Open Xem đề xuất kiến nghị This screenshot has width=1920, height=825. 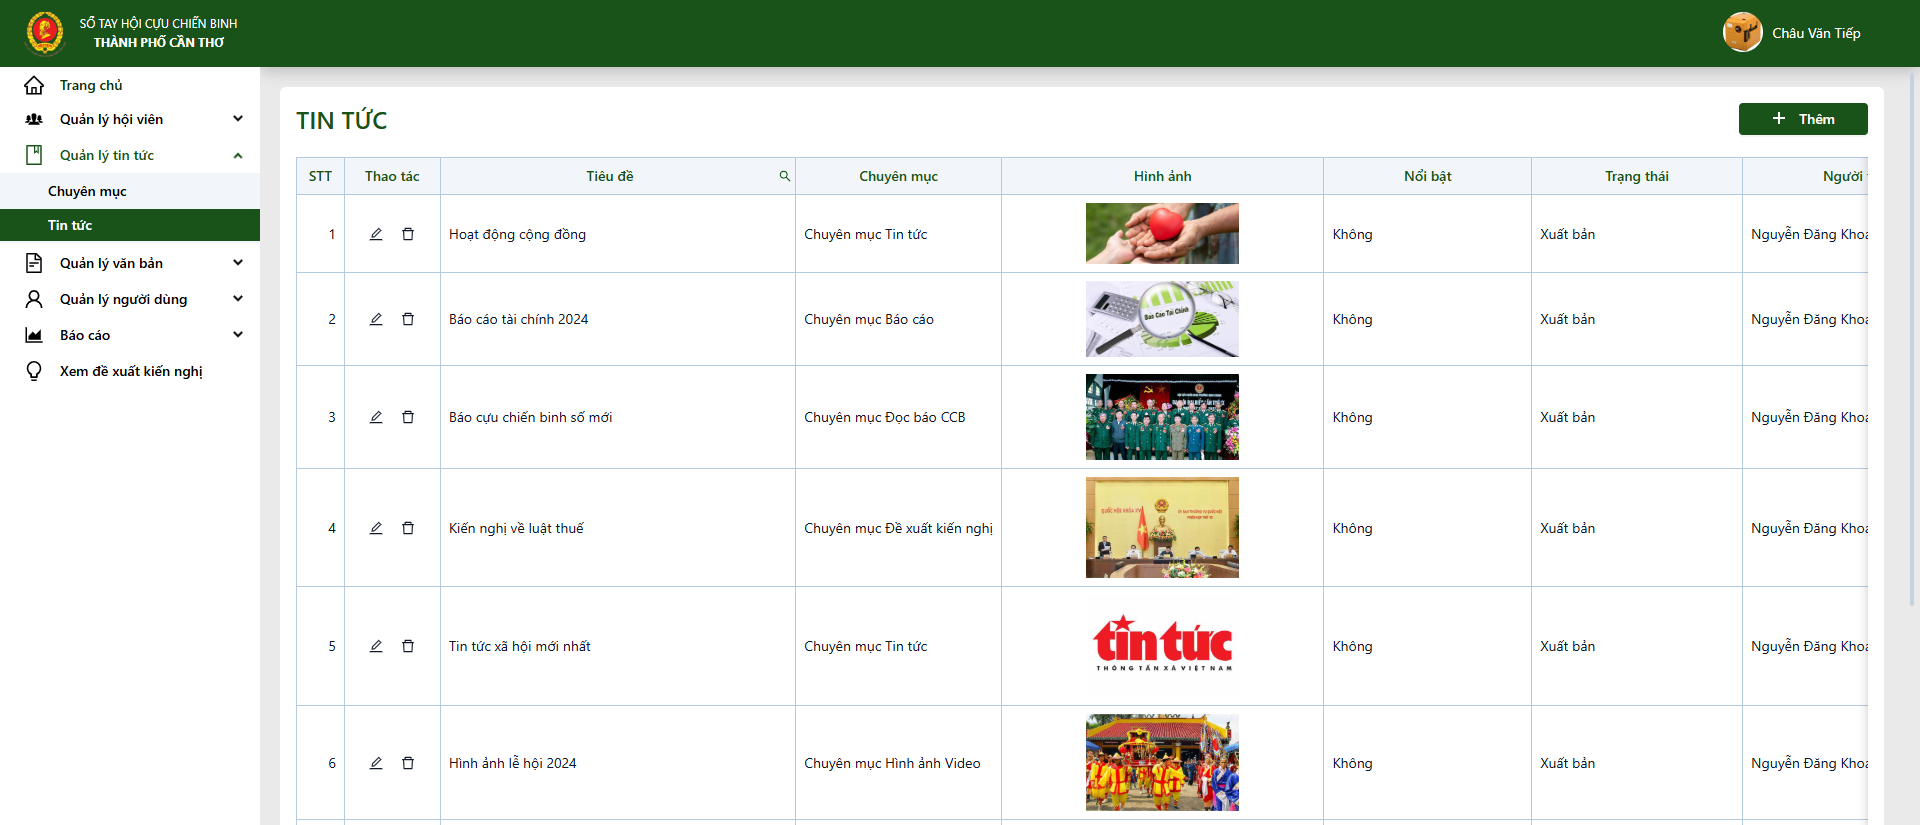pos(130,371)
